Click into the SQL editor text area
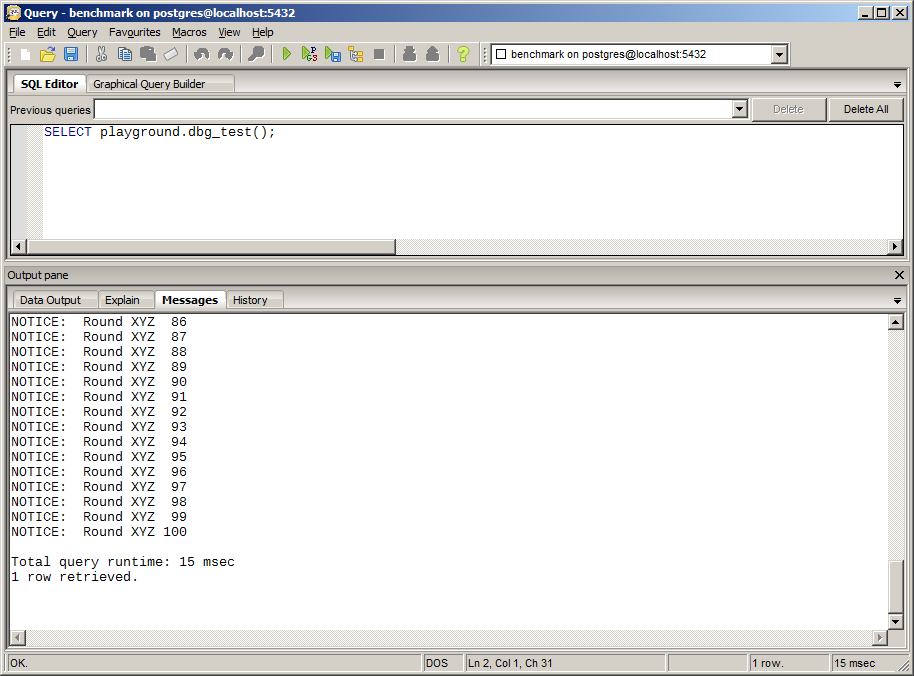Viewport: 914px width, 676px height. point(450,180)
